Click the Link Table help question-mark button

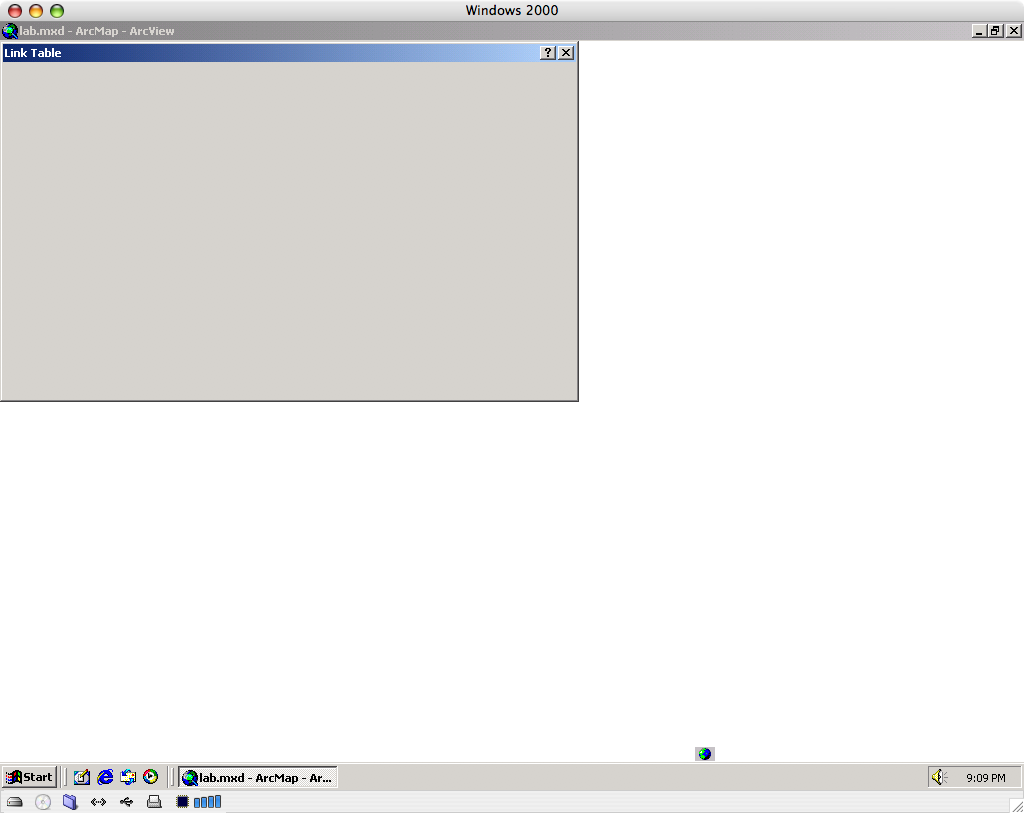(548, 53)
